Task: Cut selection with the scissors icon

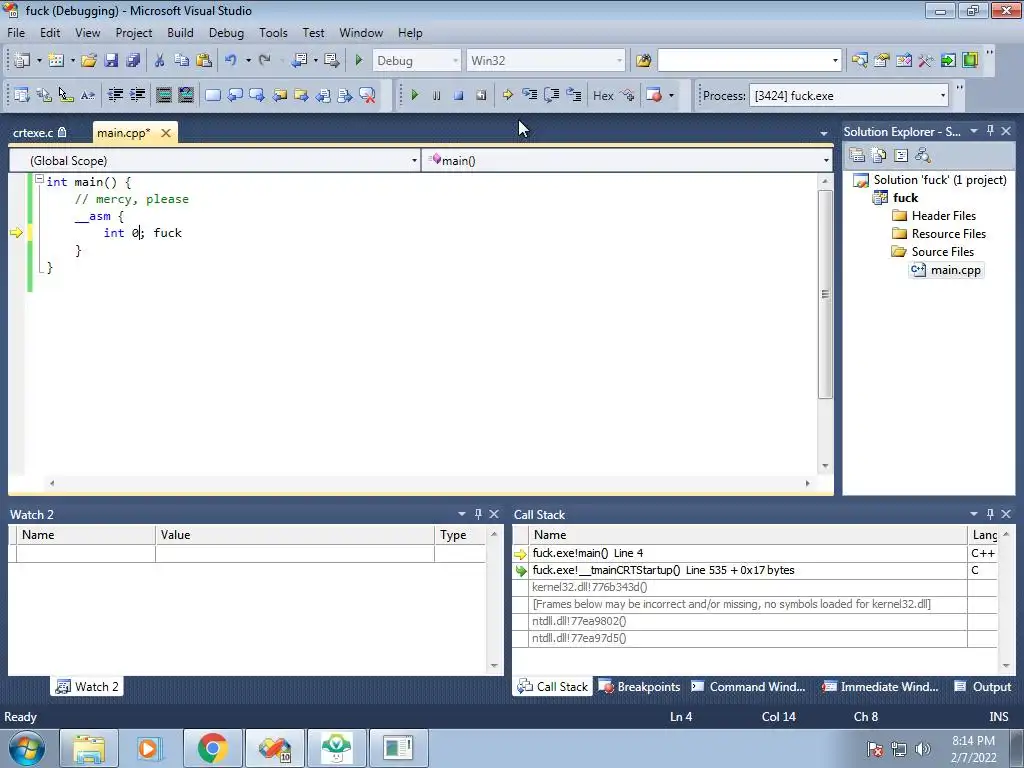Action: 159,60
